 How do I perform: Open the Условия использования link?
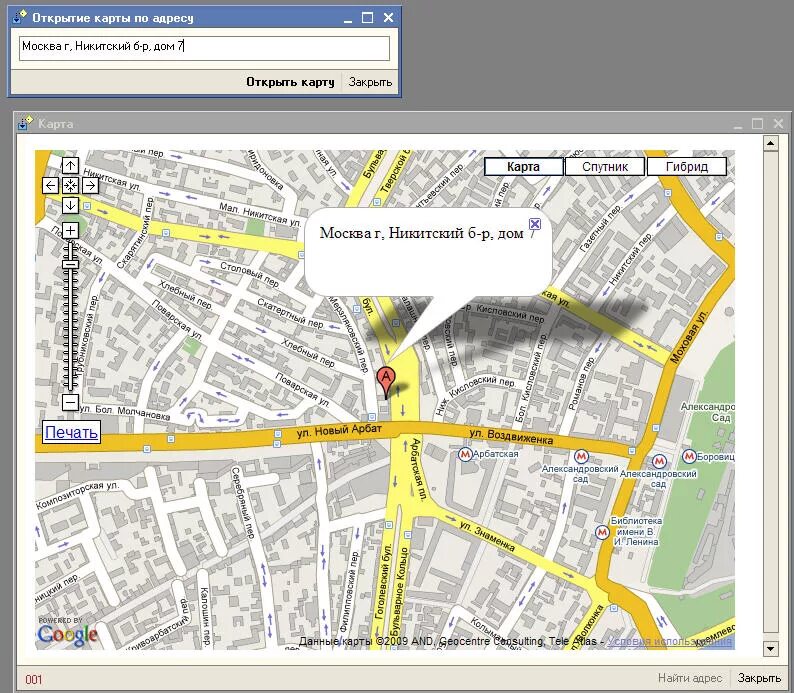[x=669, y=641]
